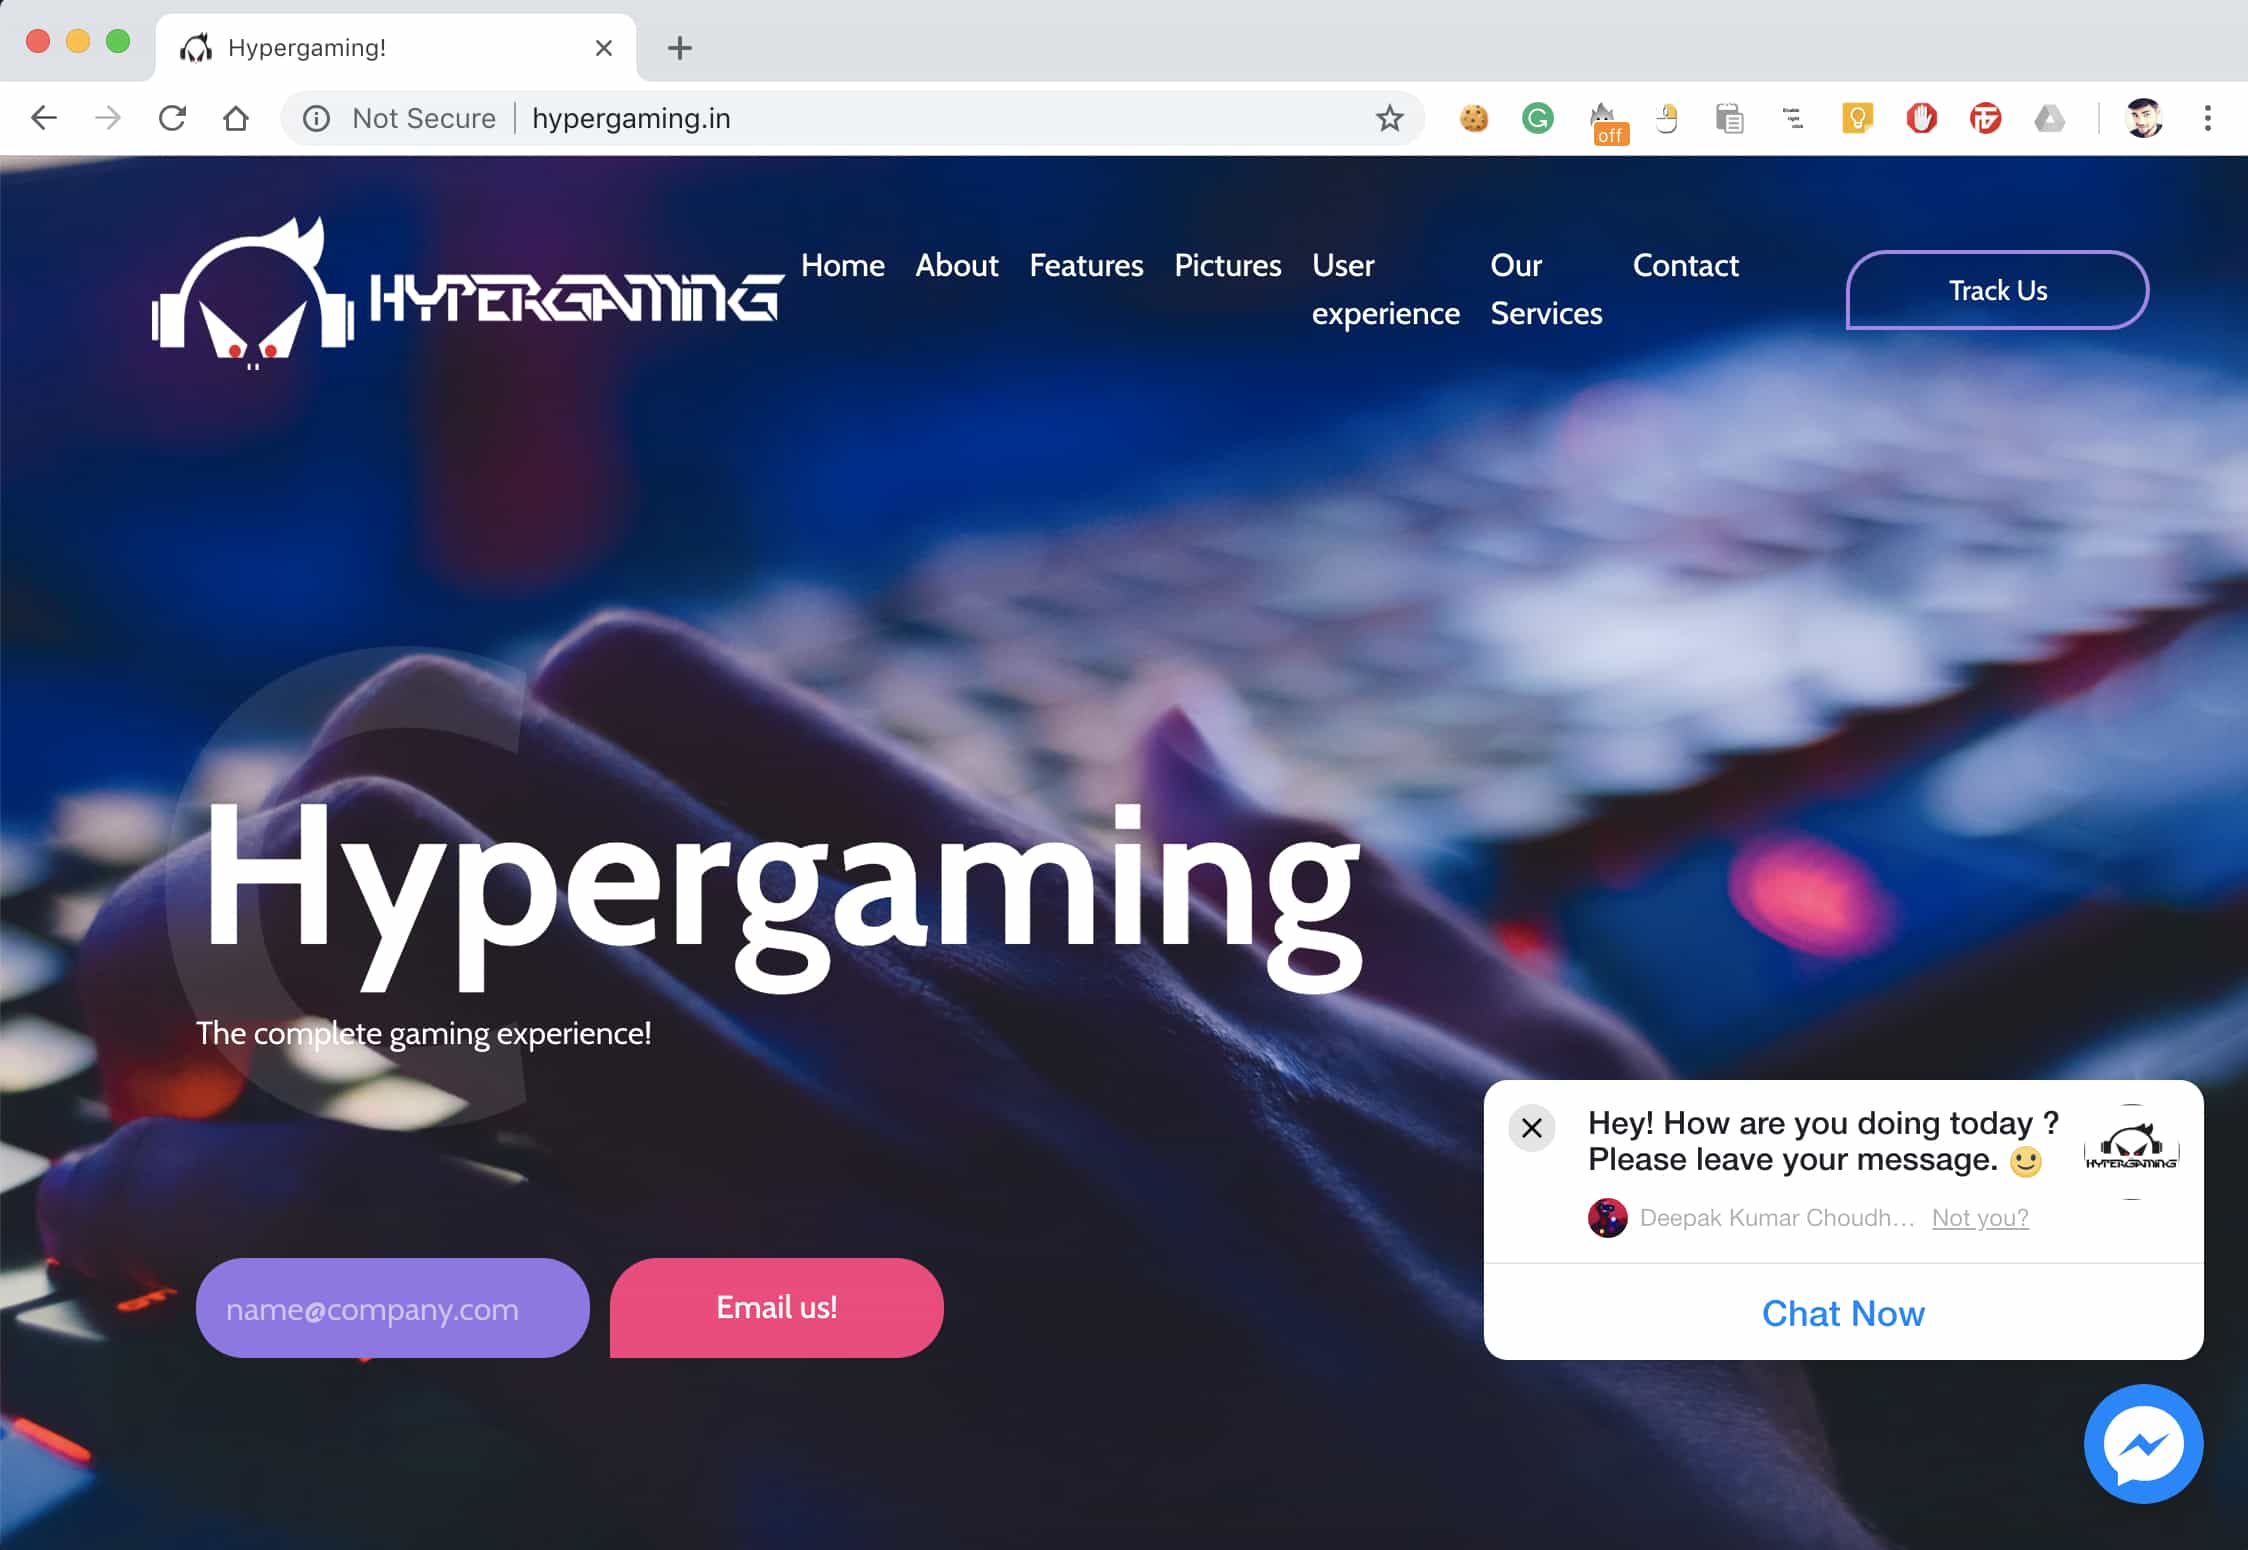The image size is (2248, 1550).
Task: Dismiss the chat greeting popup
Action: click(1531, 1128)
